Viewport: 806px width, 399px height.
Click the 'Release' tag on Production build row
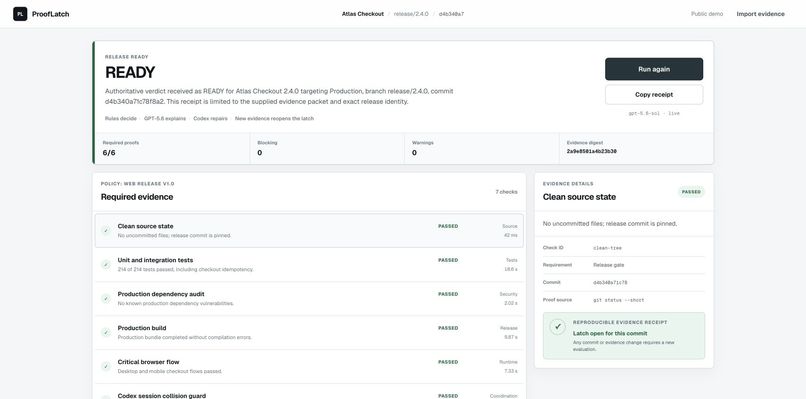tap(509, 328)
